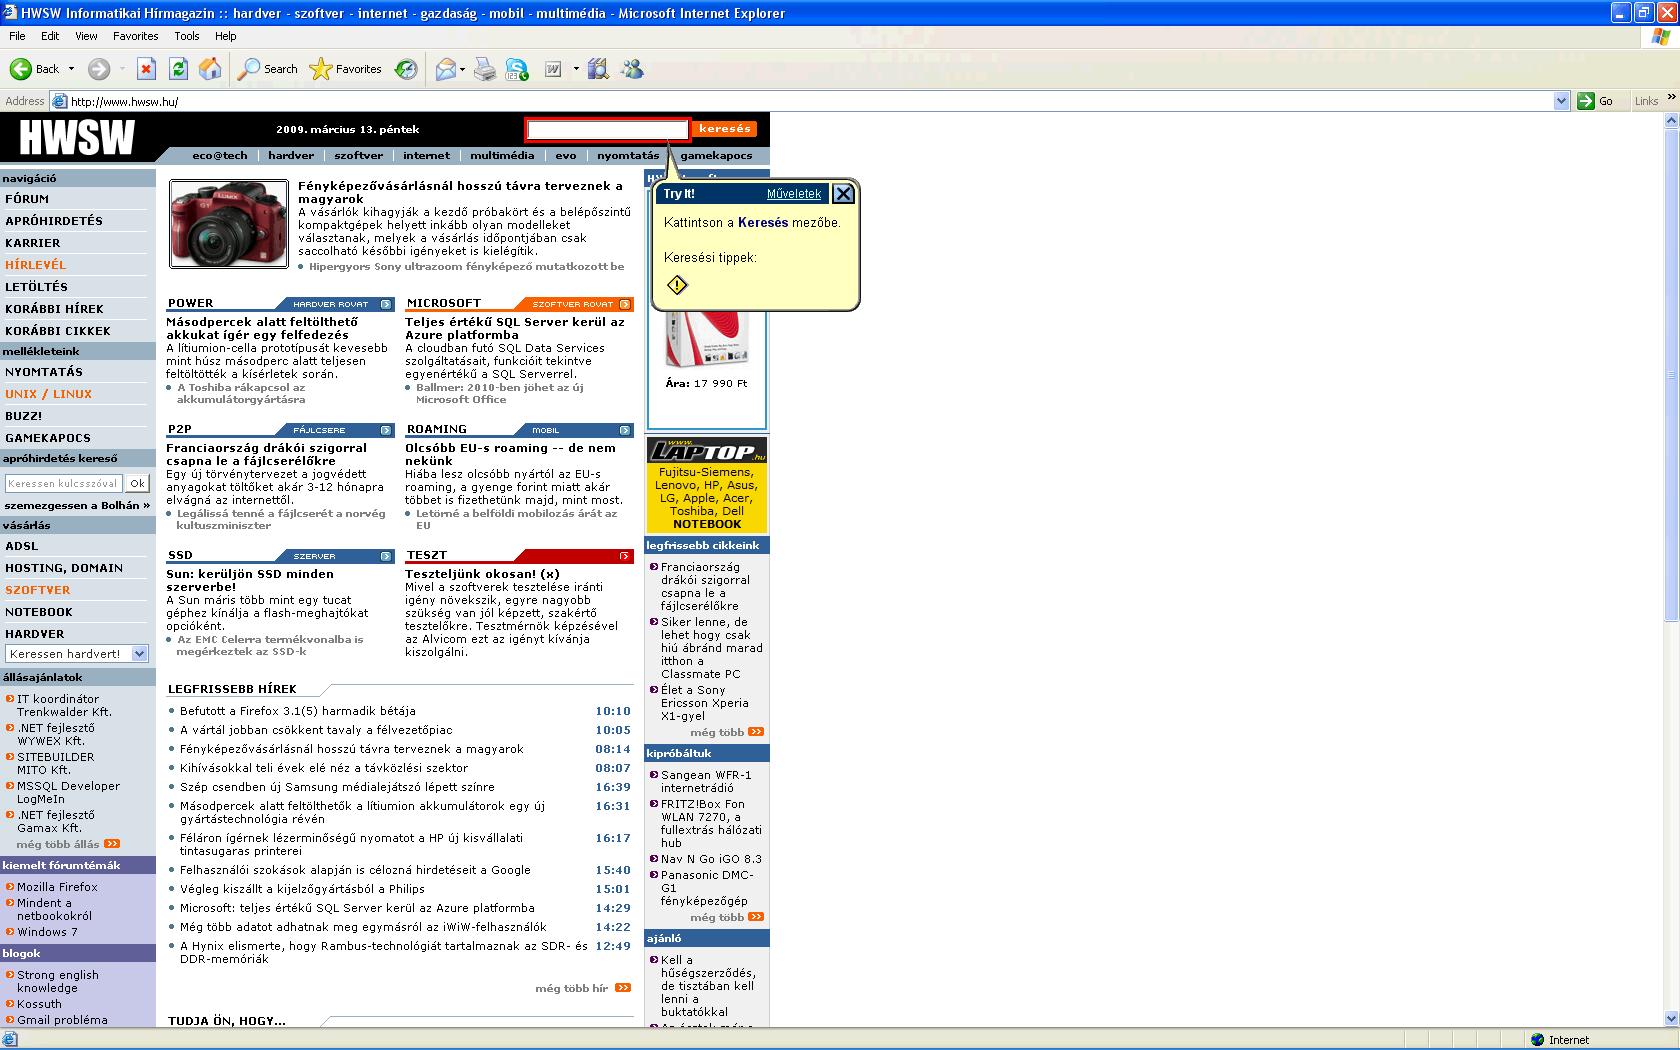Click the Internet zone globe in status bar
The height and width of the screenshot is (1050, 1680).
coord(1538,1040)
